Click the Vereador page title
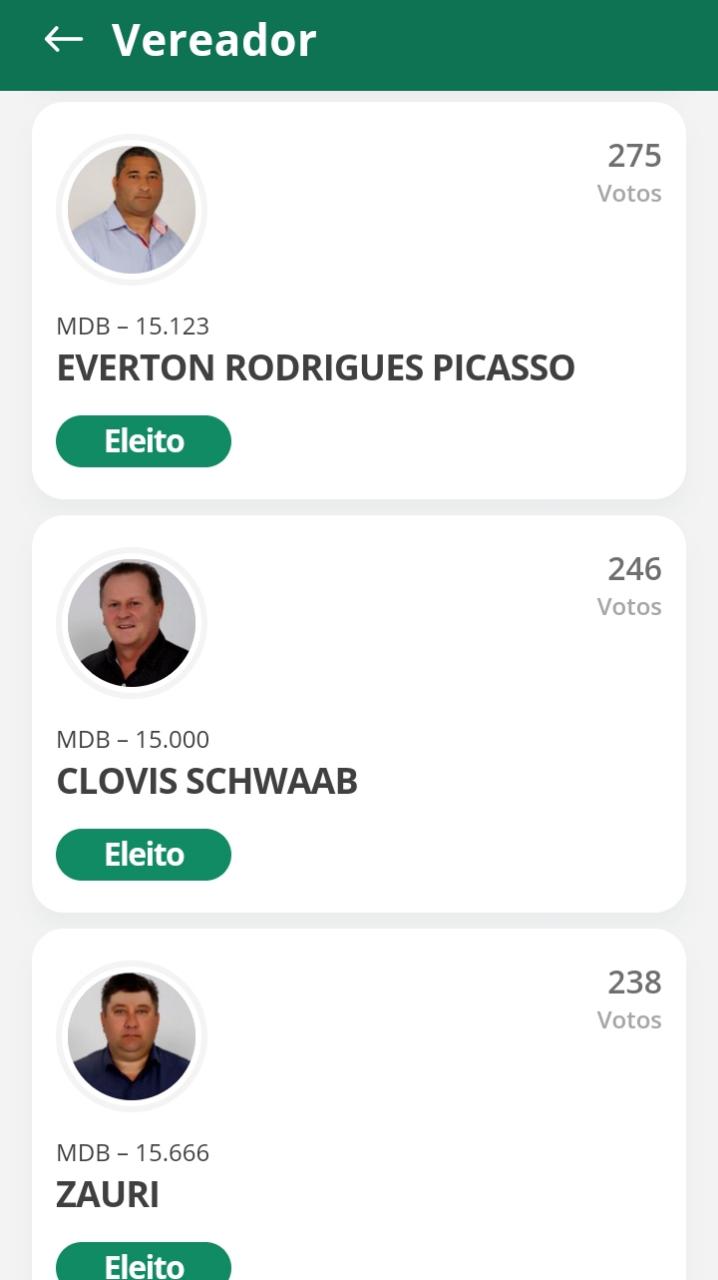 [214, 40]
